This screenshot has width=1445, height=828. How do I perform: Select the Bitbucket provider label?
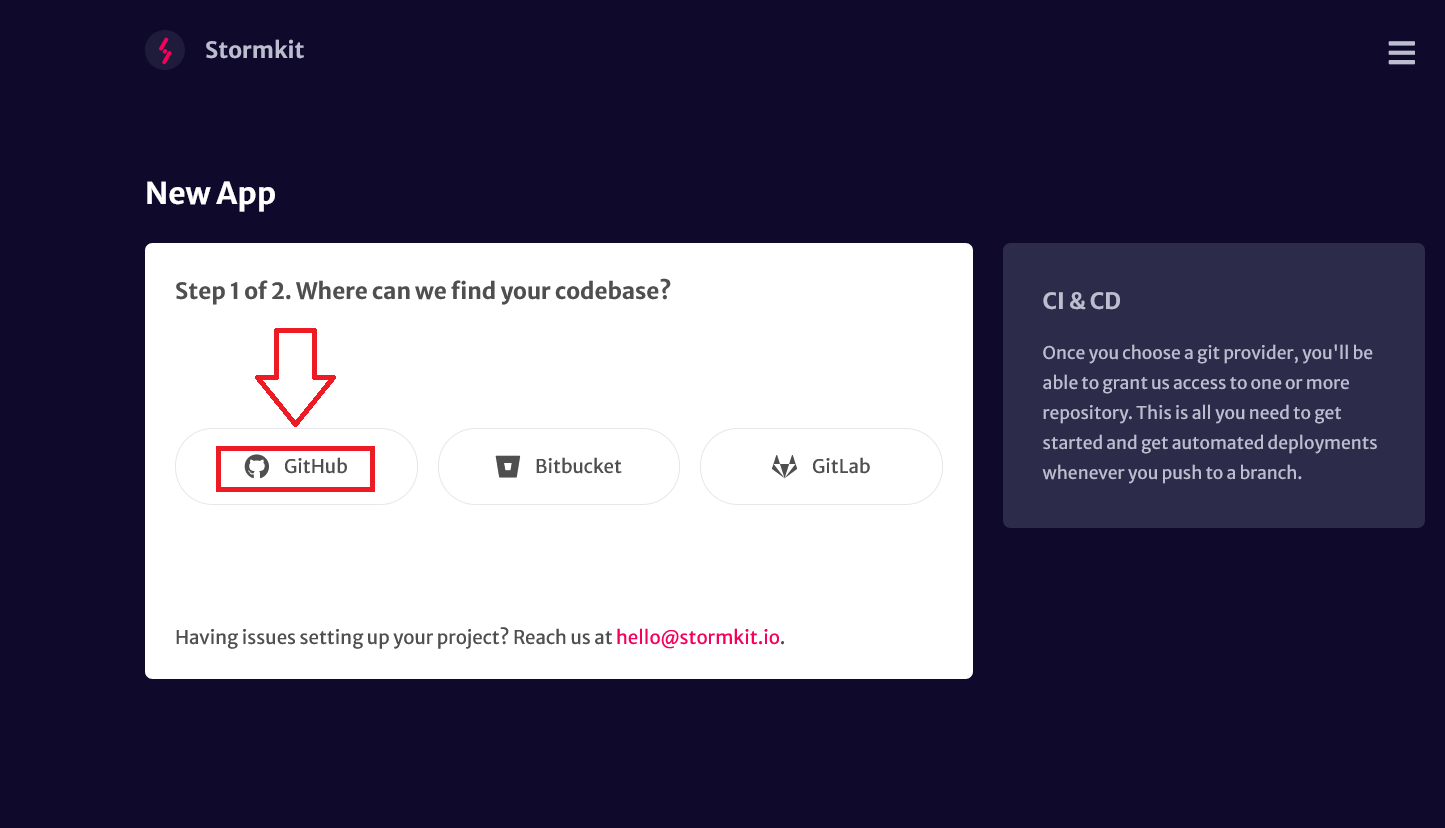coord(578,466)
